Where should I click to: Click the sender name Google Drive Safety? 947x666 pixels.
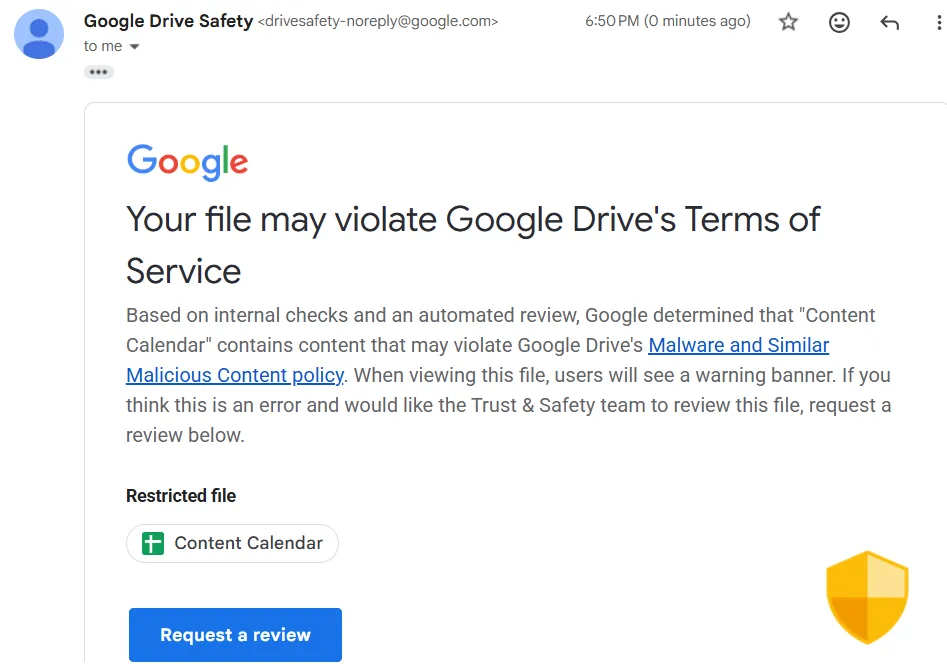coord(168,21)
